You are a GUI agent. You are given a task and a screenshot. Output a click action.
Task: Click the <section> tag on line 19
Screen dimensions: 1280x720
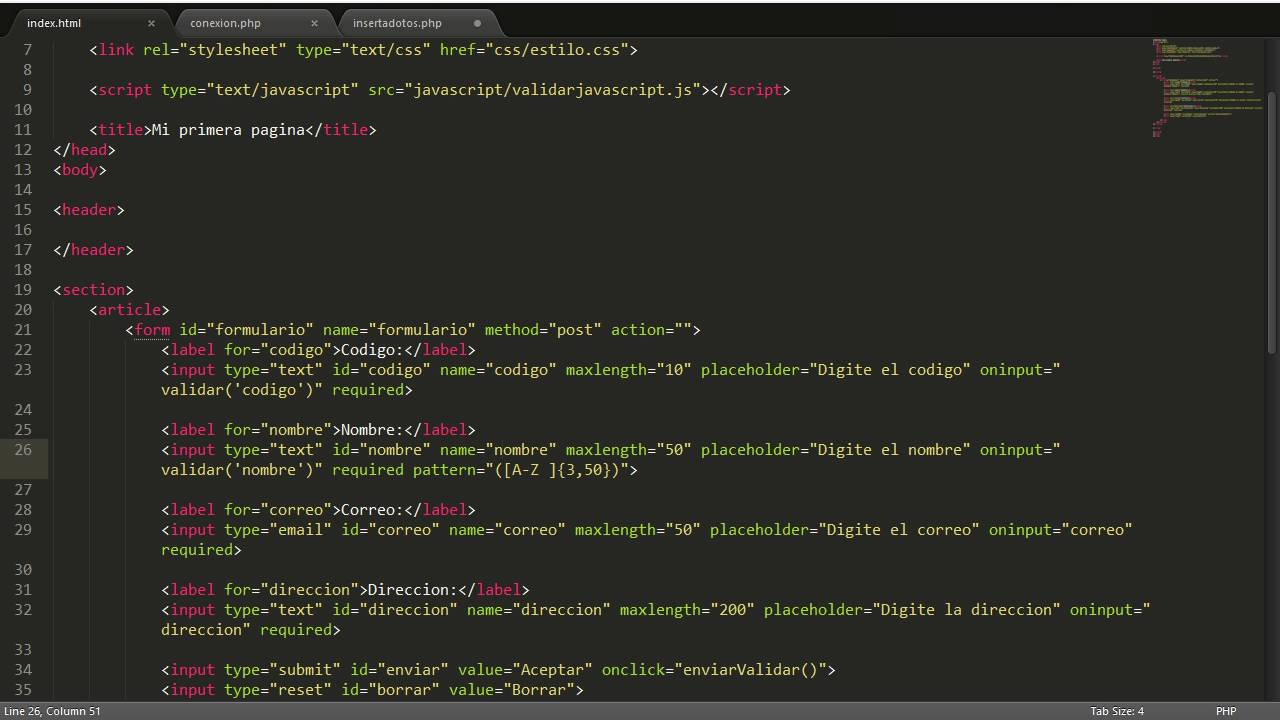[x=93, y=289]
